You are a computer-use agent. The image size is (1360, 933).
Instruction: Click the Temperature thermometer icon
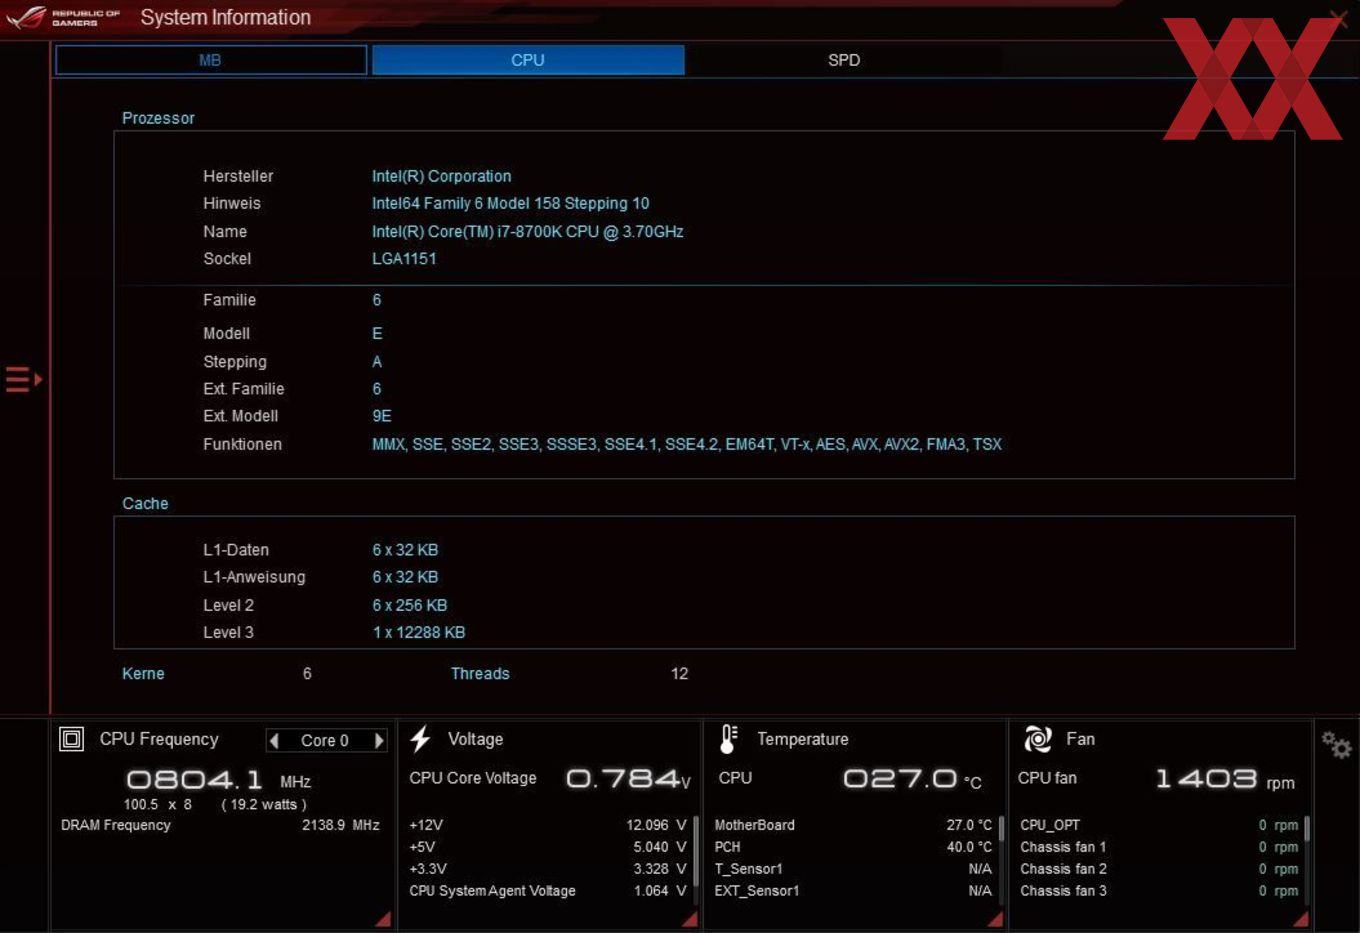click(729, 739)
